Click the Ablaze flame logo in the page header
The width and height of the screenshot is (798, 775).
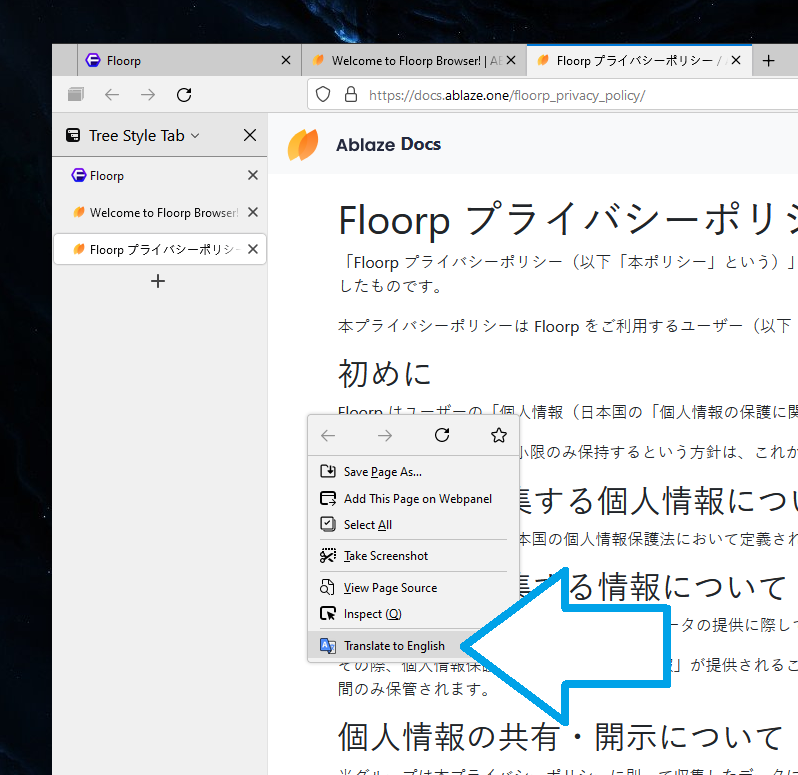pyautogui.click(x=303, y=145)
